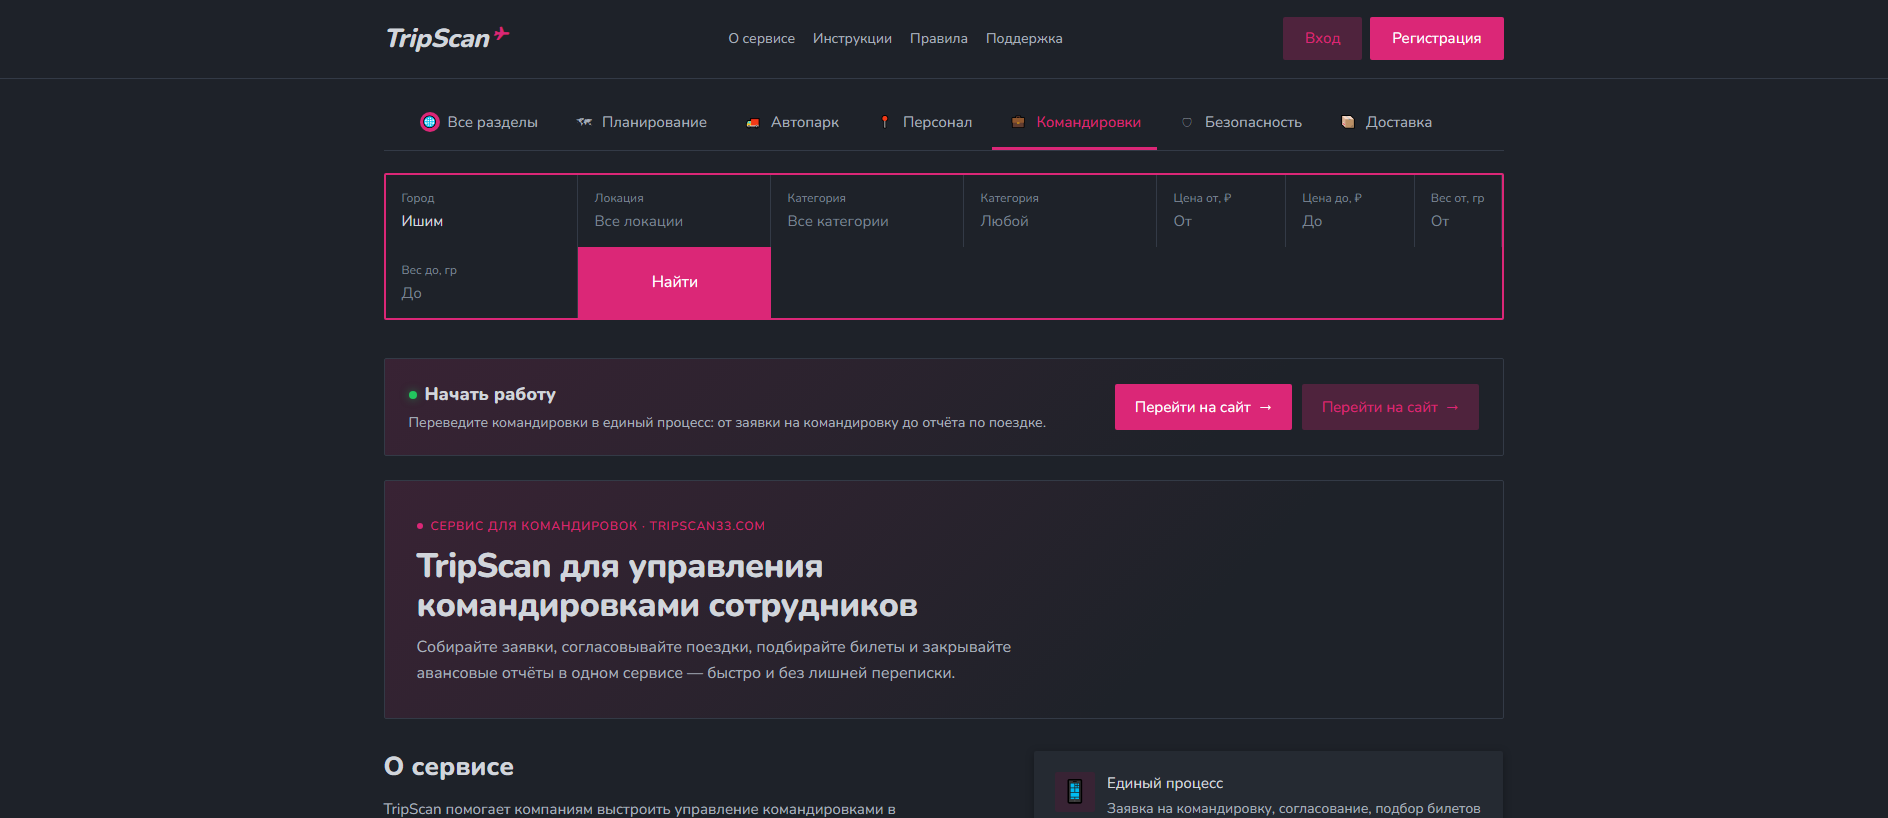Open the О сервисе link in the top navigation
This screenshot has height=818, width=1888.
762,39
